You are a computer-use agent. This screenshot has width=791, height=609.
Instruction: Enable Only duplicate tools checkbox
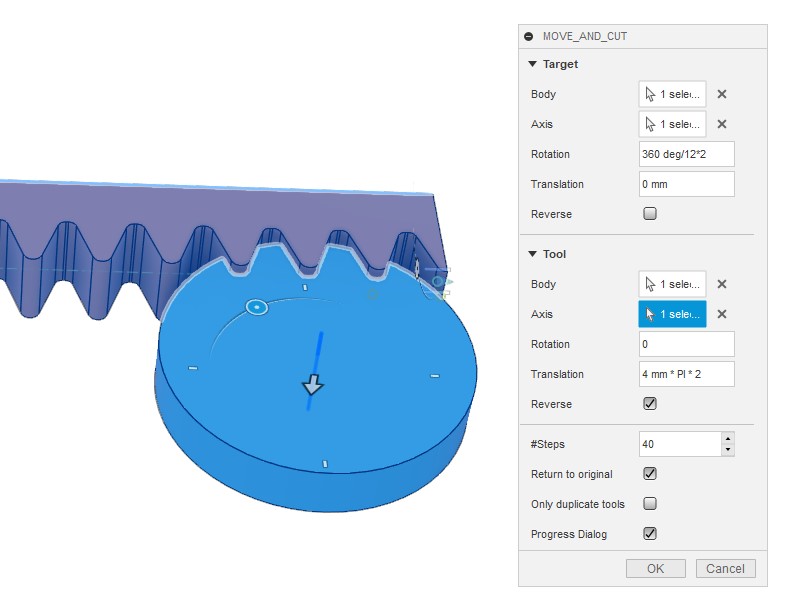[650, 504]
